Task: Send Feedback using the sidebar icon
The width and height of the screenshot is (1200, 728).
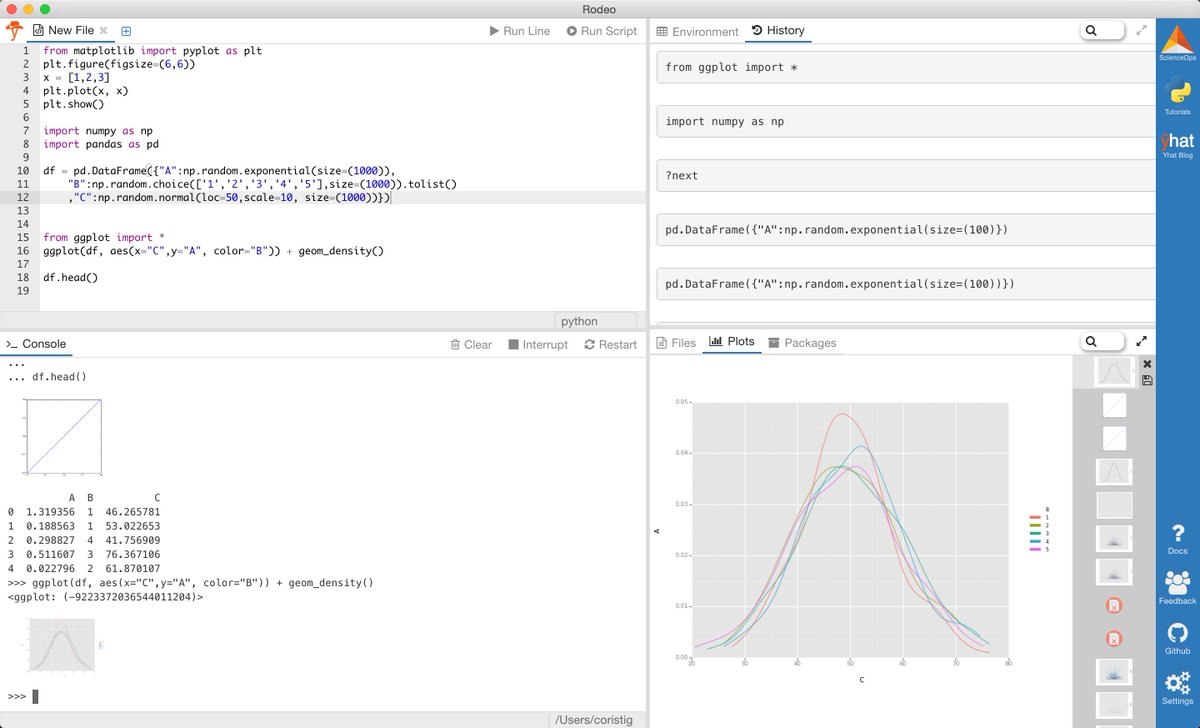Action: pos(1177,585)
